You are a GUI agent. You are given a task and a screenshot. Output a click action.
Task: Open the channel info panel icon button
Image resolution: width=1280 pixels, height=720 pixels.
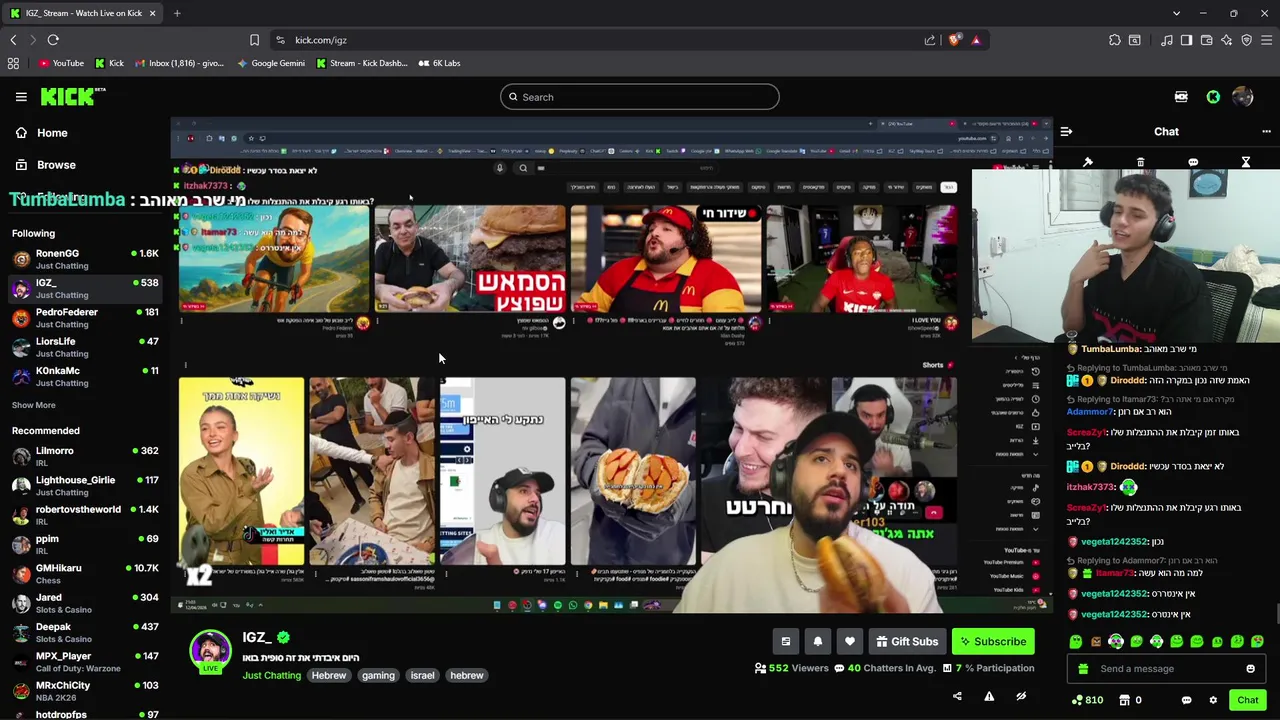(786, 642)
